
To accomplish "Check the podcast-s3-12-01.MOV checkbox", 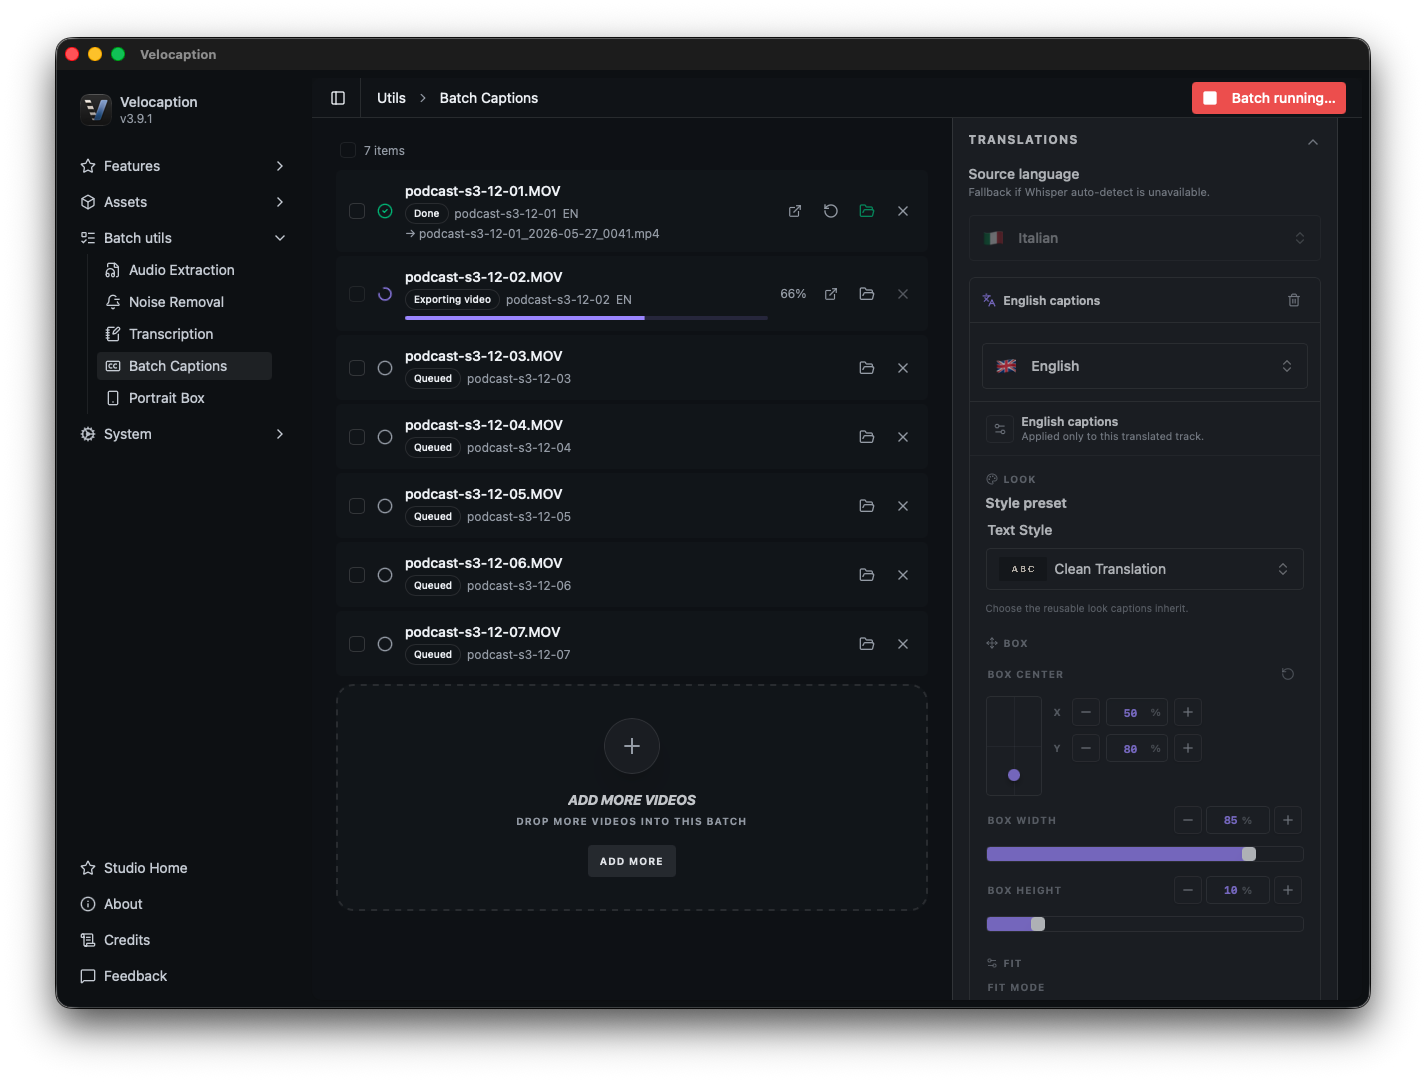I will click(357, 211).
